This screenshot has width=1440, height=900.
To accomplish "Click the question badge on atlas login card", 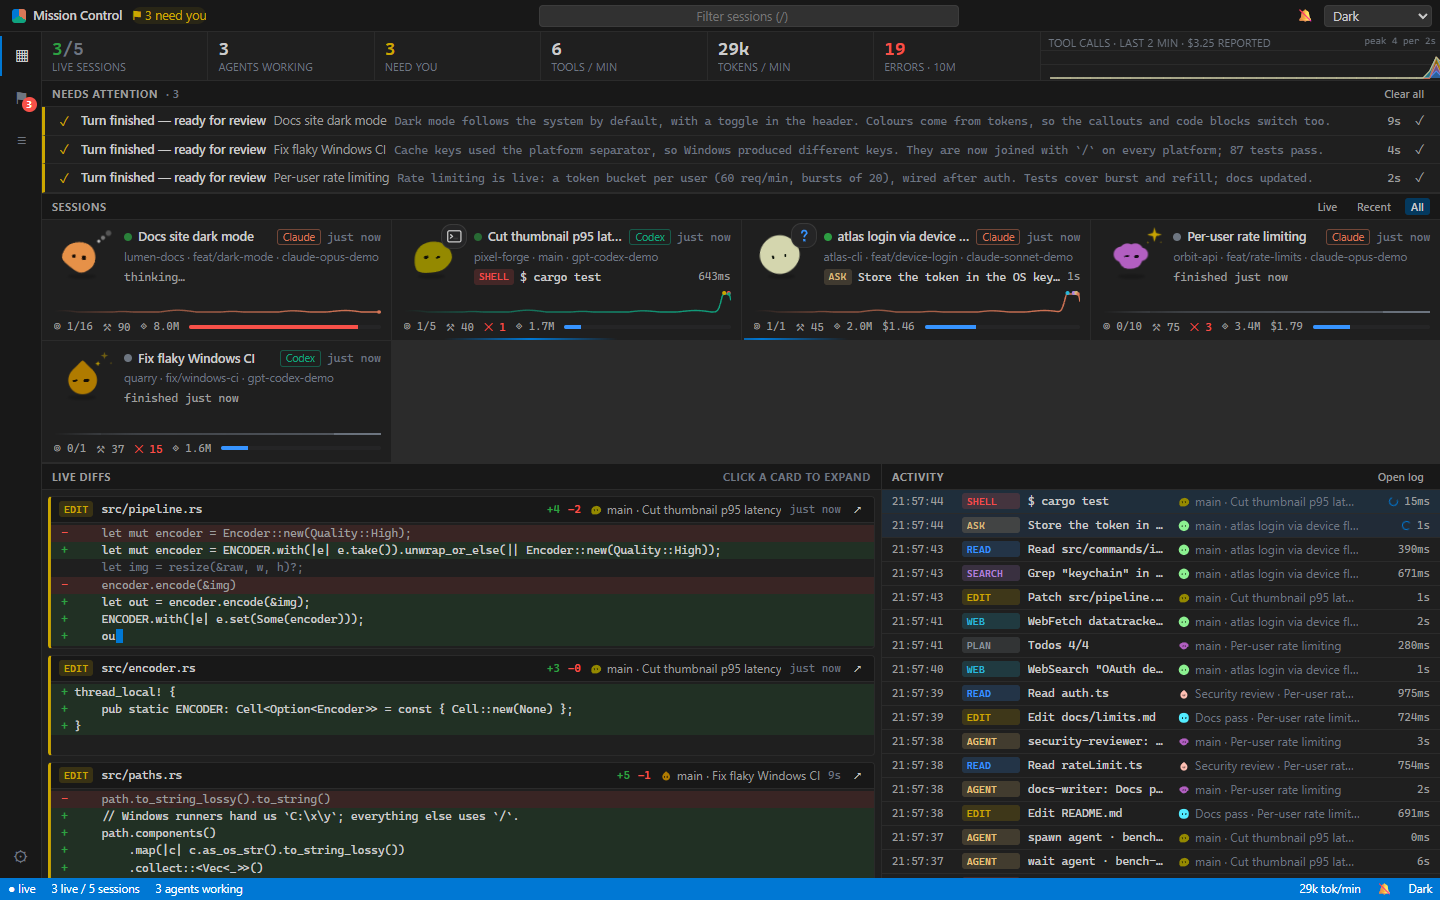I will [804, 236].
